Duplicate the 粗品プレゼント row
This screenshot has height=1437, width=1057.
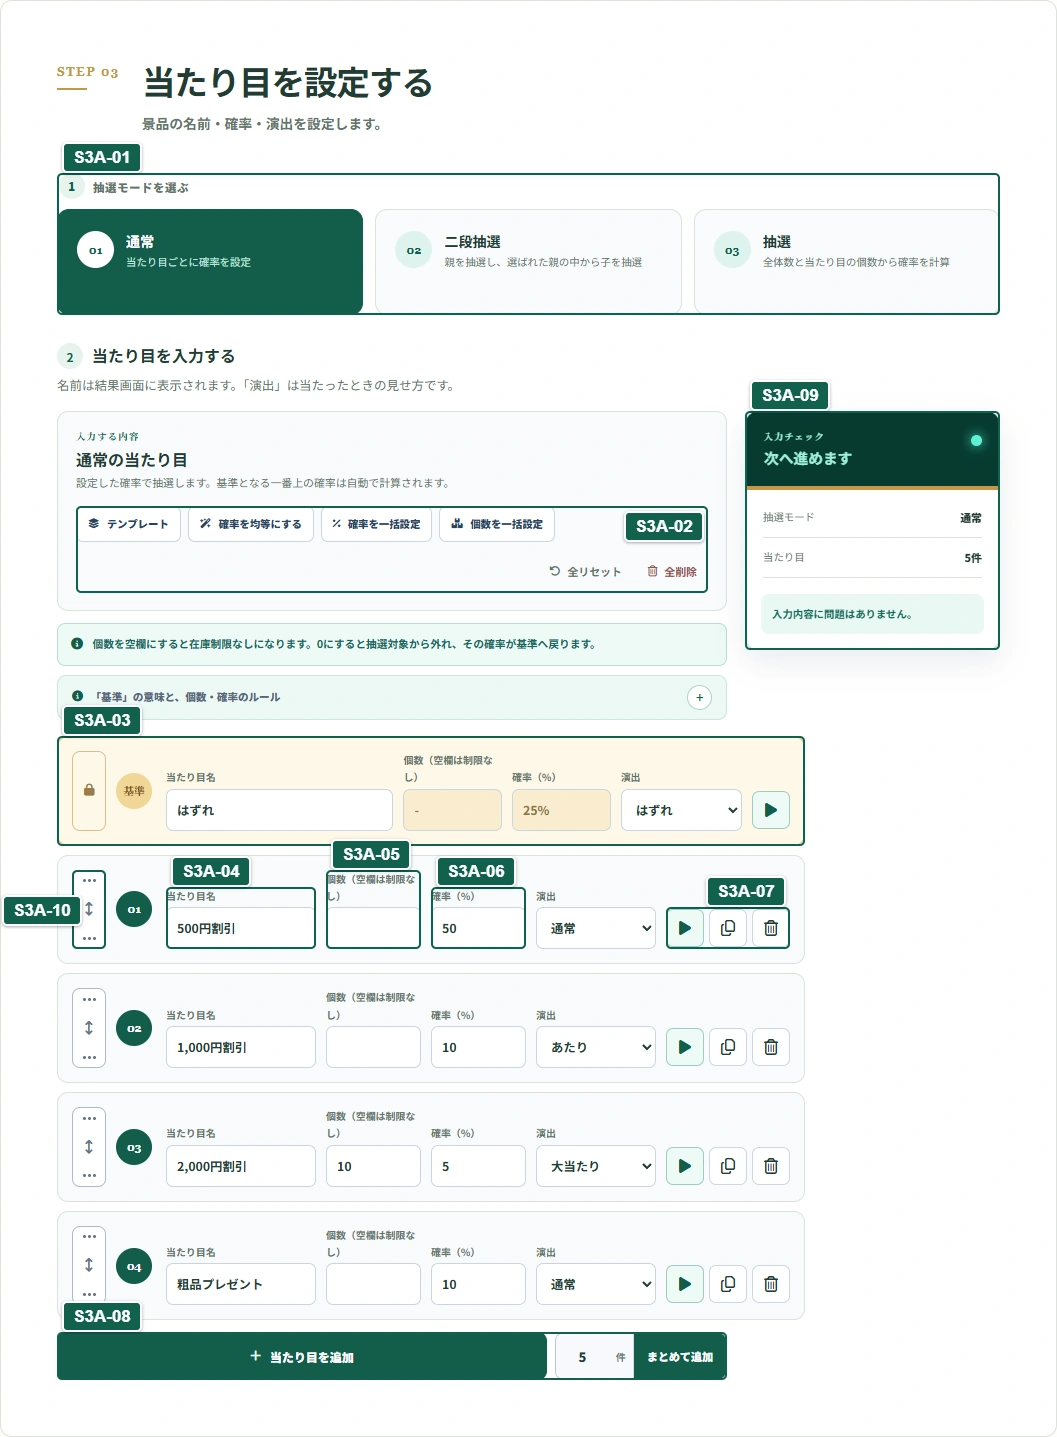point(728,1284)
